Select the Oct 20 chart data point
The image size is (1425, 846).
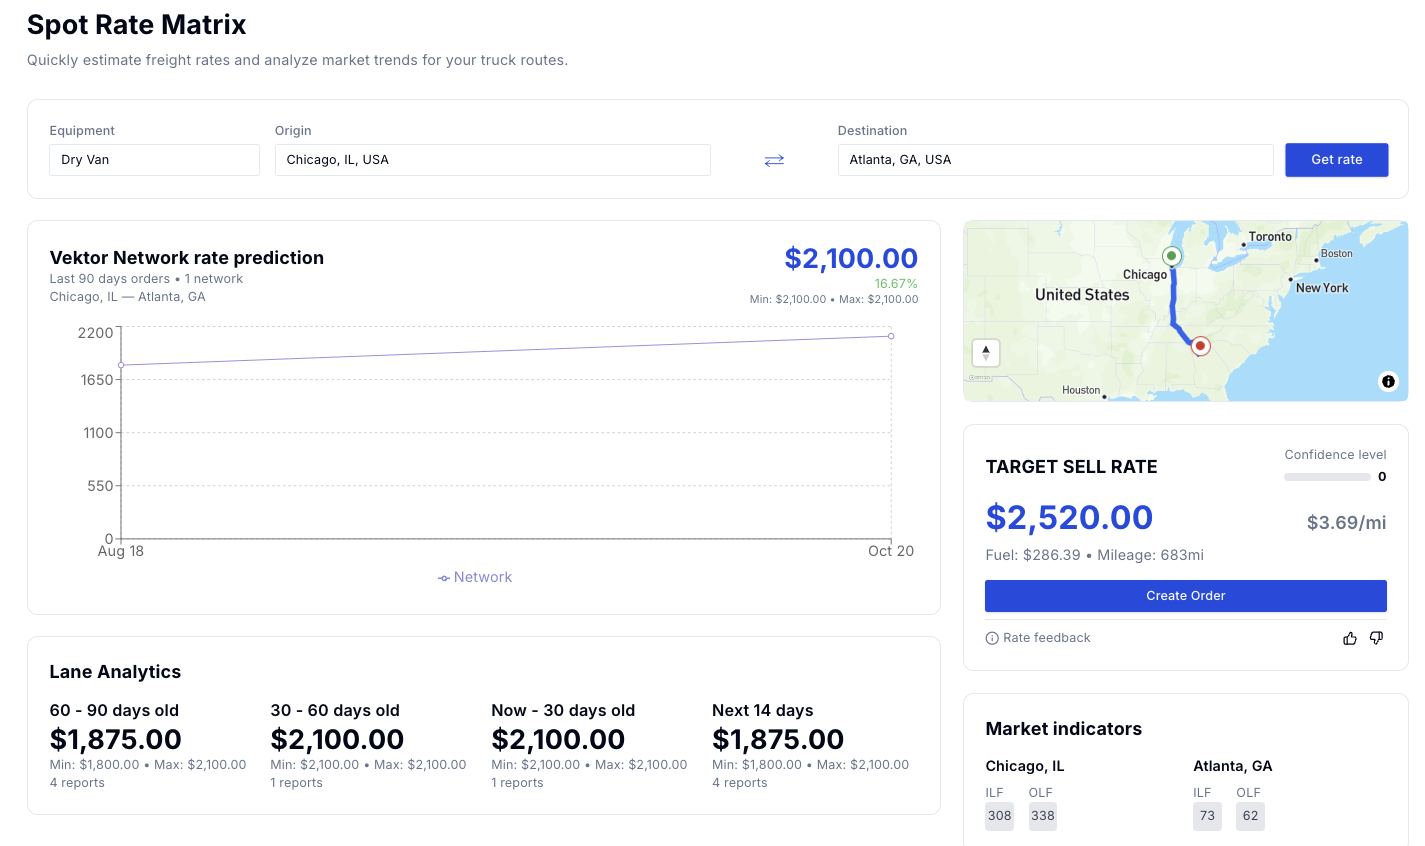[891, 336]
